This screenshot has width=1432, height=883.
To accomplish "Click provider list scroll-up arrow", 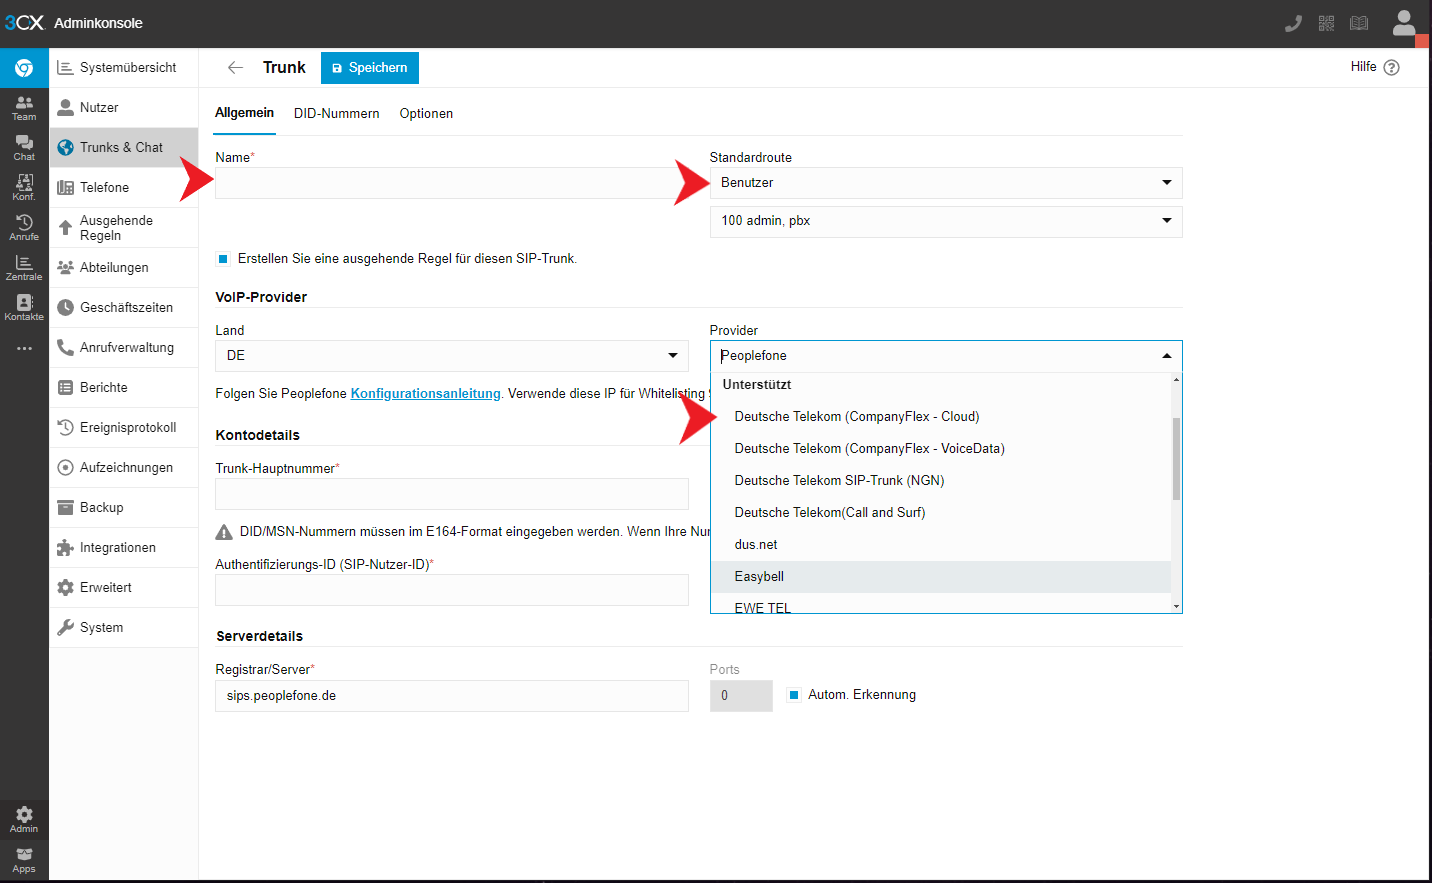I will (x=1176, y=379).
